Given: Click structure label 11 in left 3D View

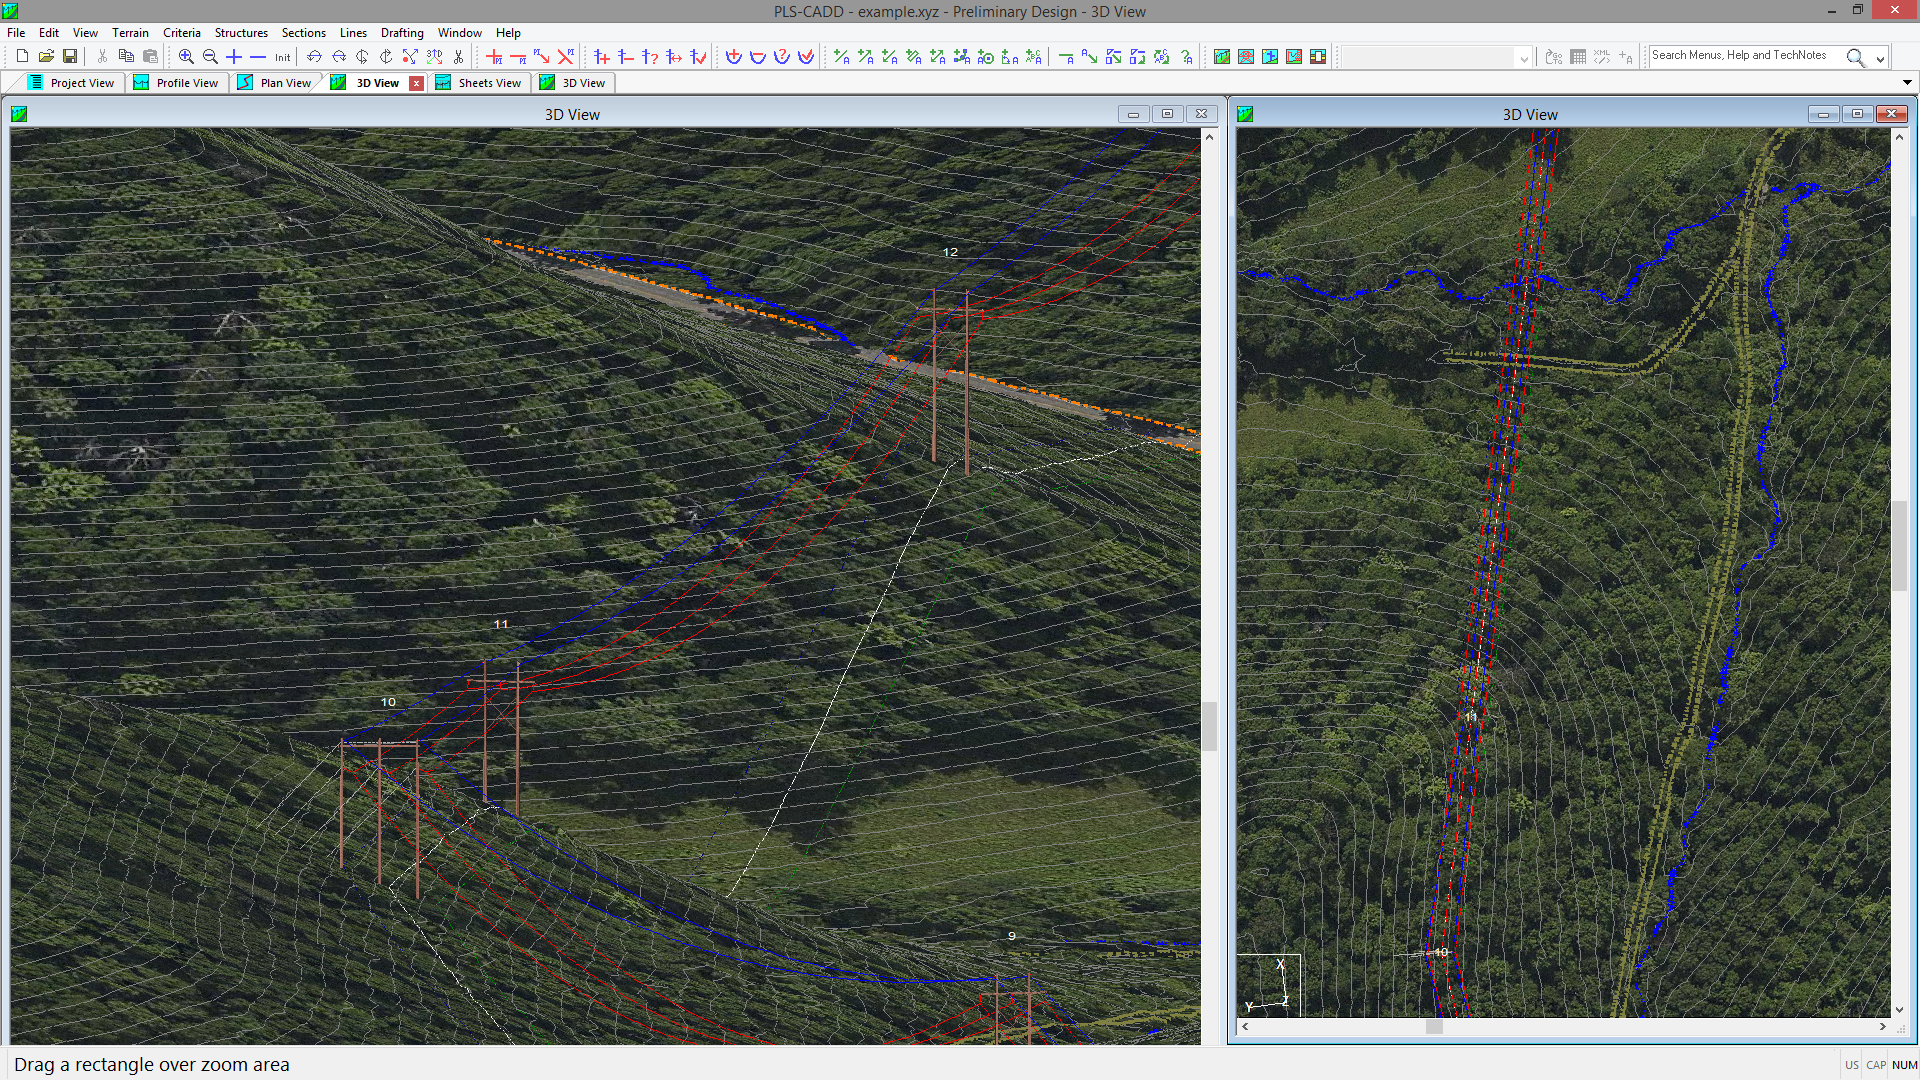Looking at the screenshot, I should (501, 624).
